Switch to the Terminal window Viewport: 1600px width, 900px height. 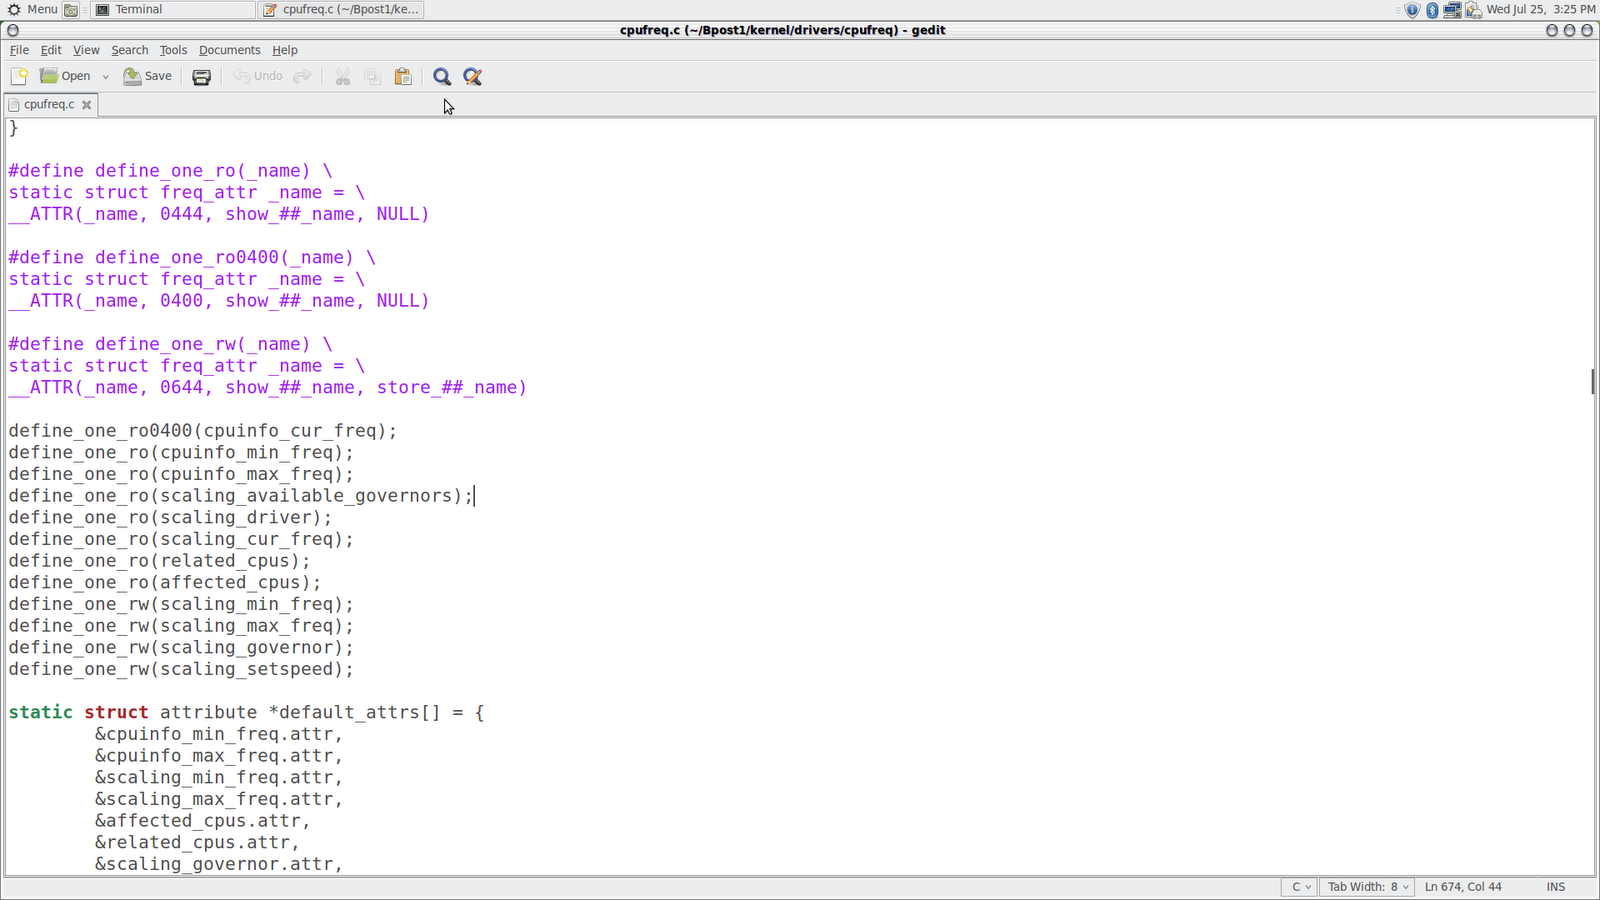coord(170,10)
